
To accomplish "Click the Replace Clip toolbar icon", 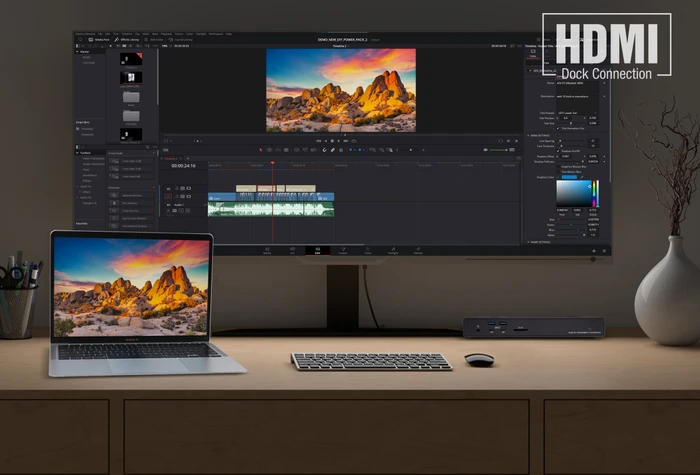I will pyautogui.click(x=313, y=150).
